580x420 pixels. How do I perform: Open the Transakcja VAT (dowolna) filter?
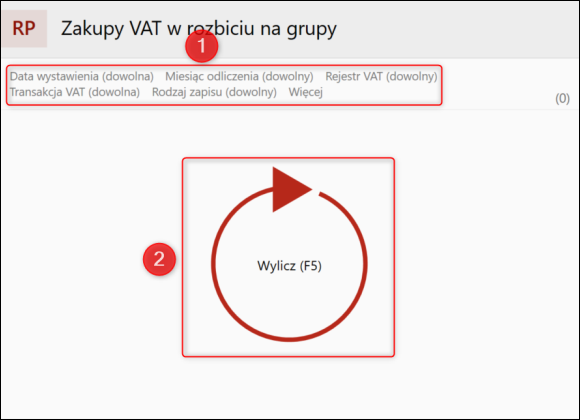click(x=75, y=92)
